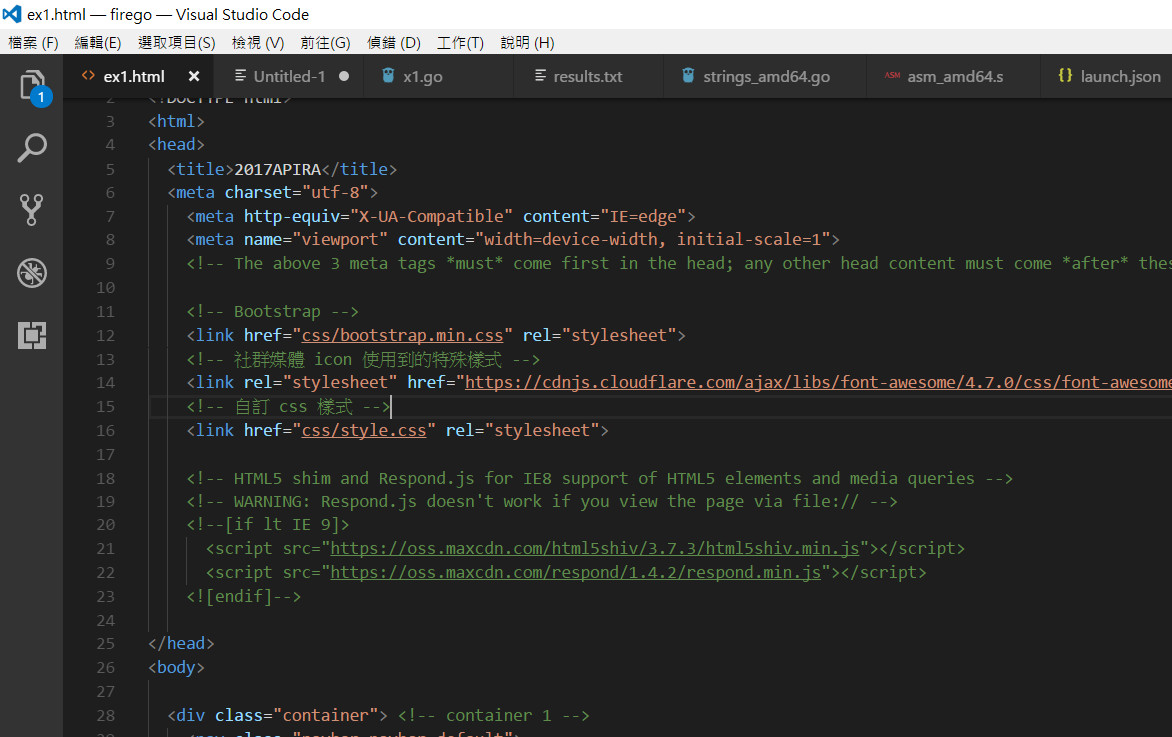Close the ex1.html tab
Image resolution: width=1172 pixels, height=737 pixels.
pyautogui.click(x=194, y=76)
